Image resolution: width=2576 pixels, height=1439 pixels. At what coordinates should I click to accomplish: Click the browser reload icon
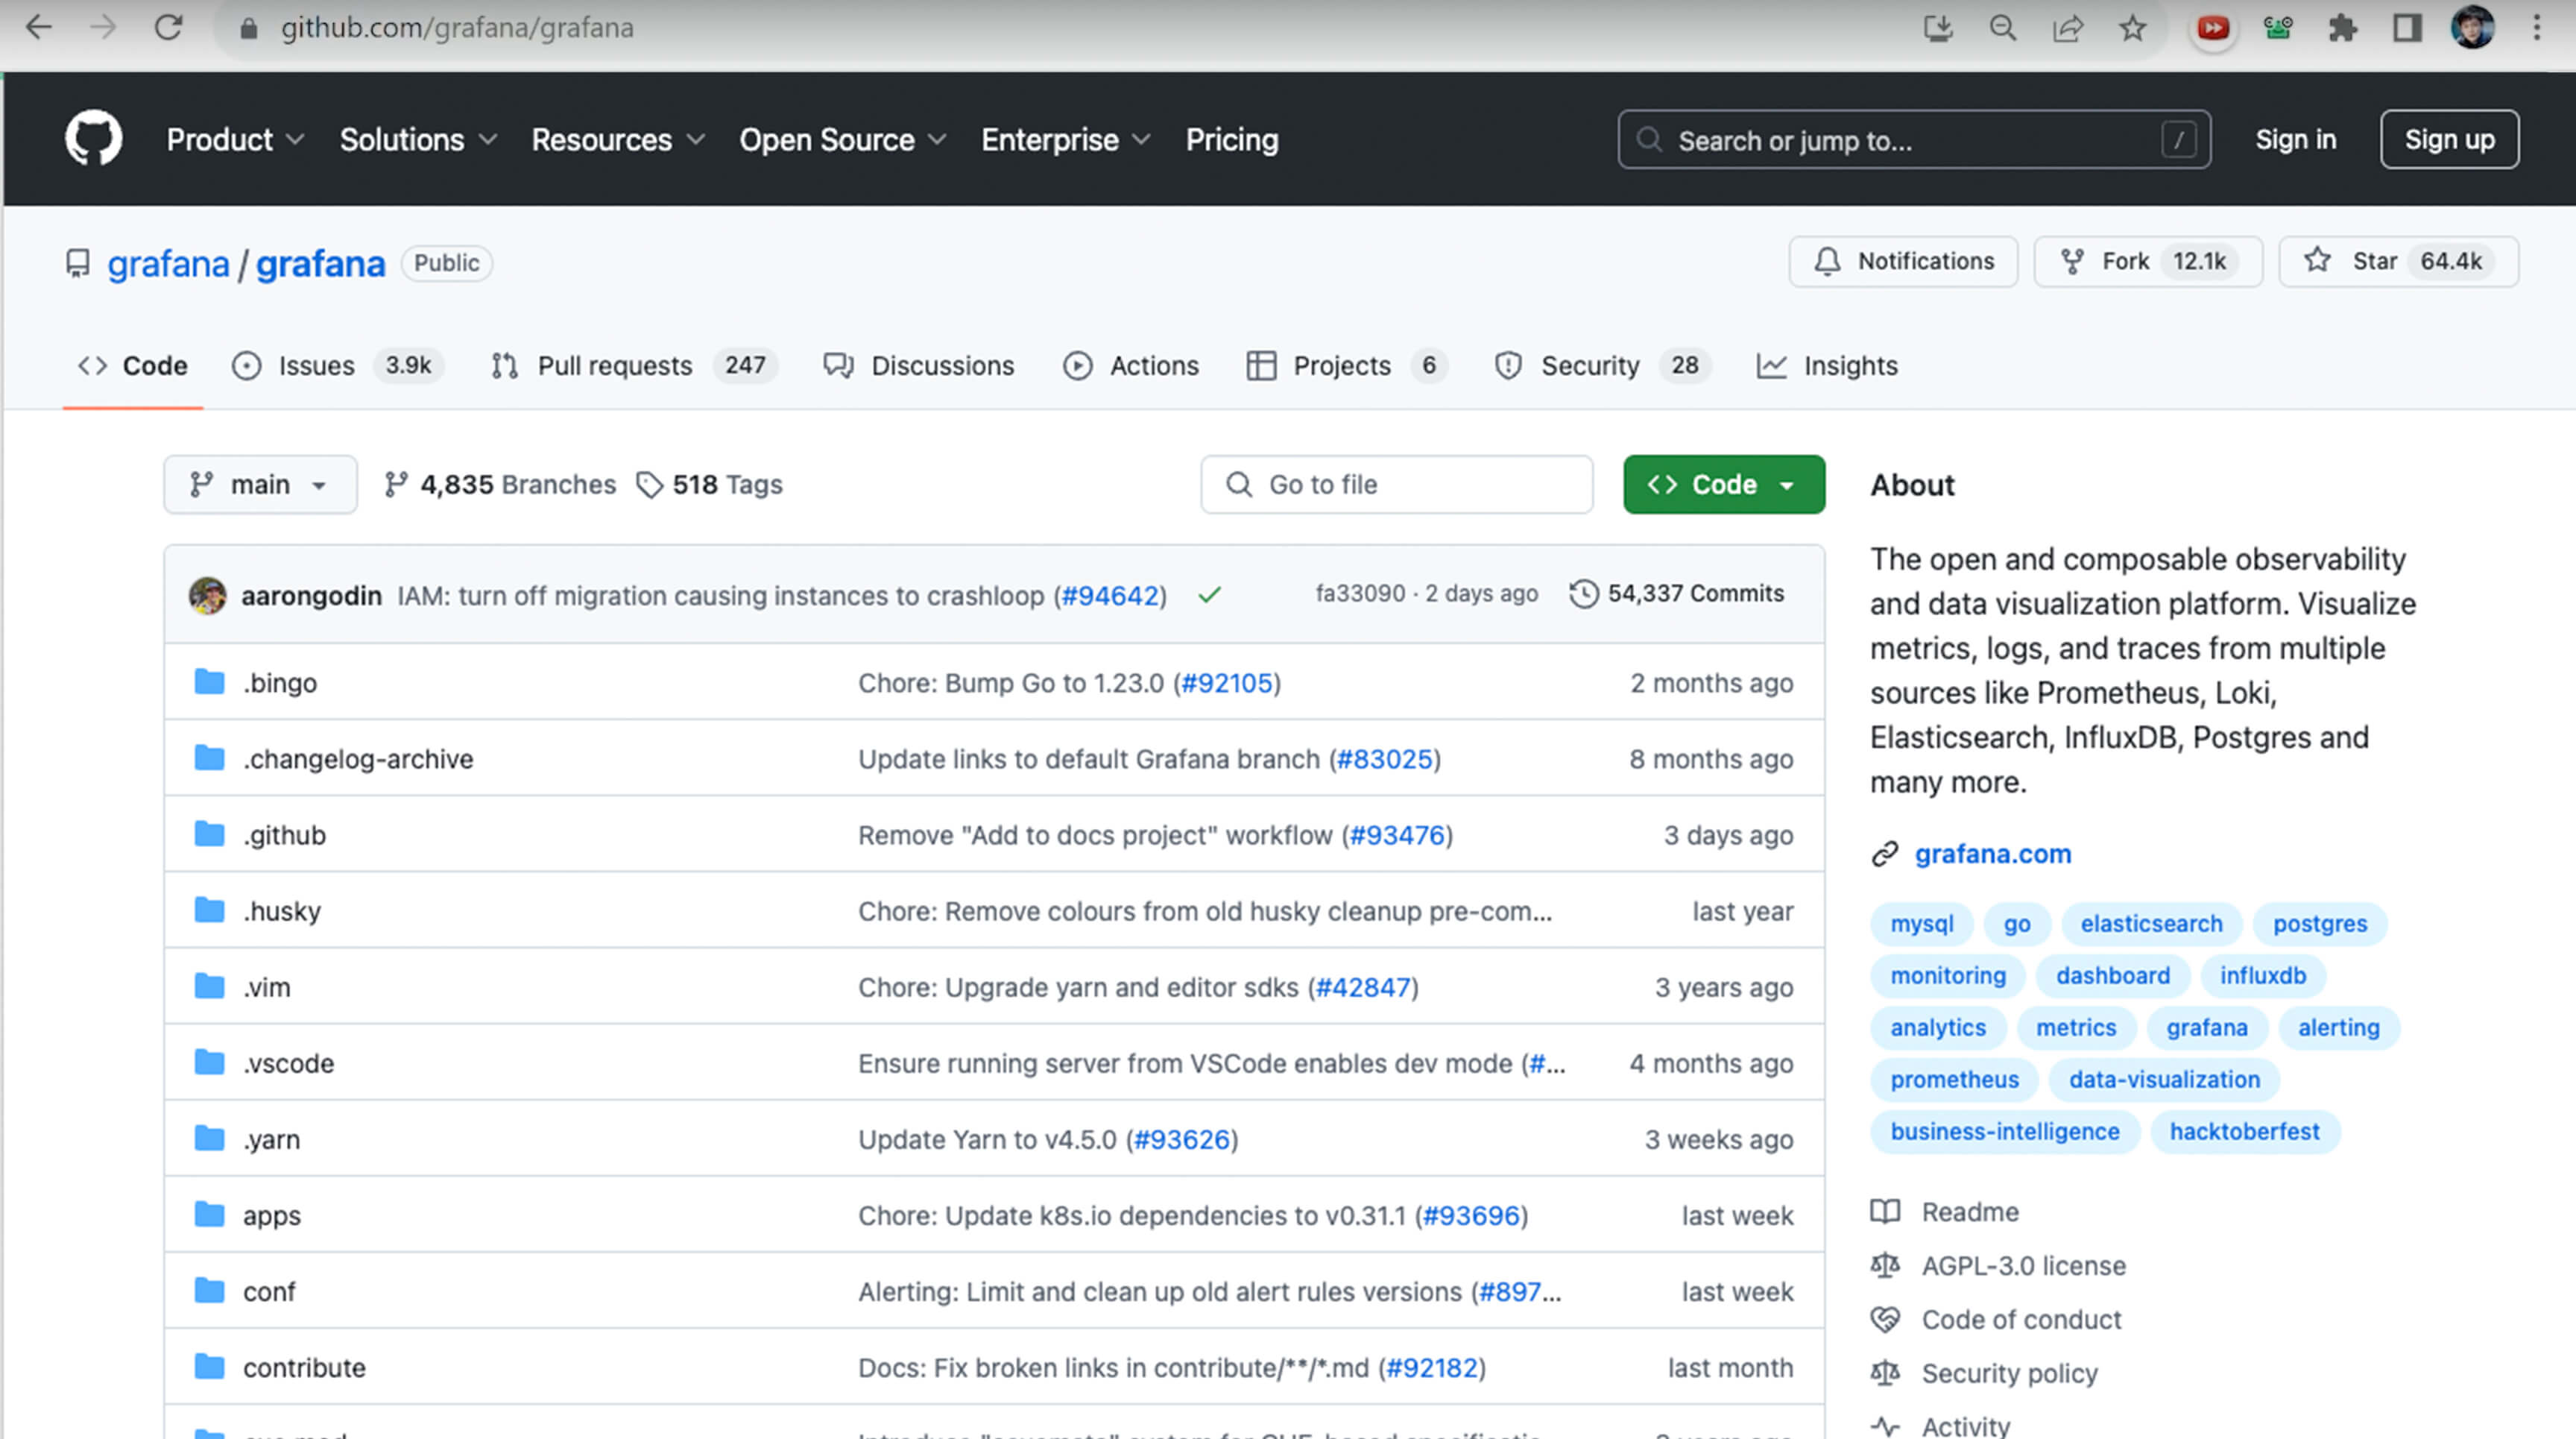point(168,27)
